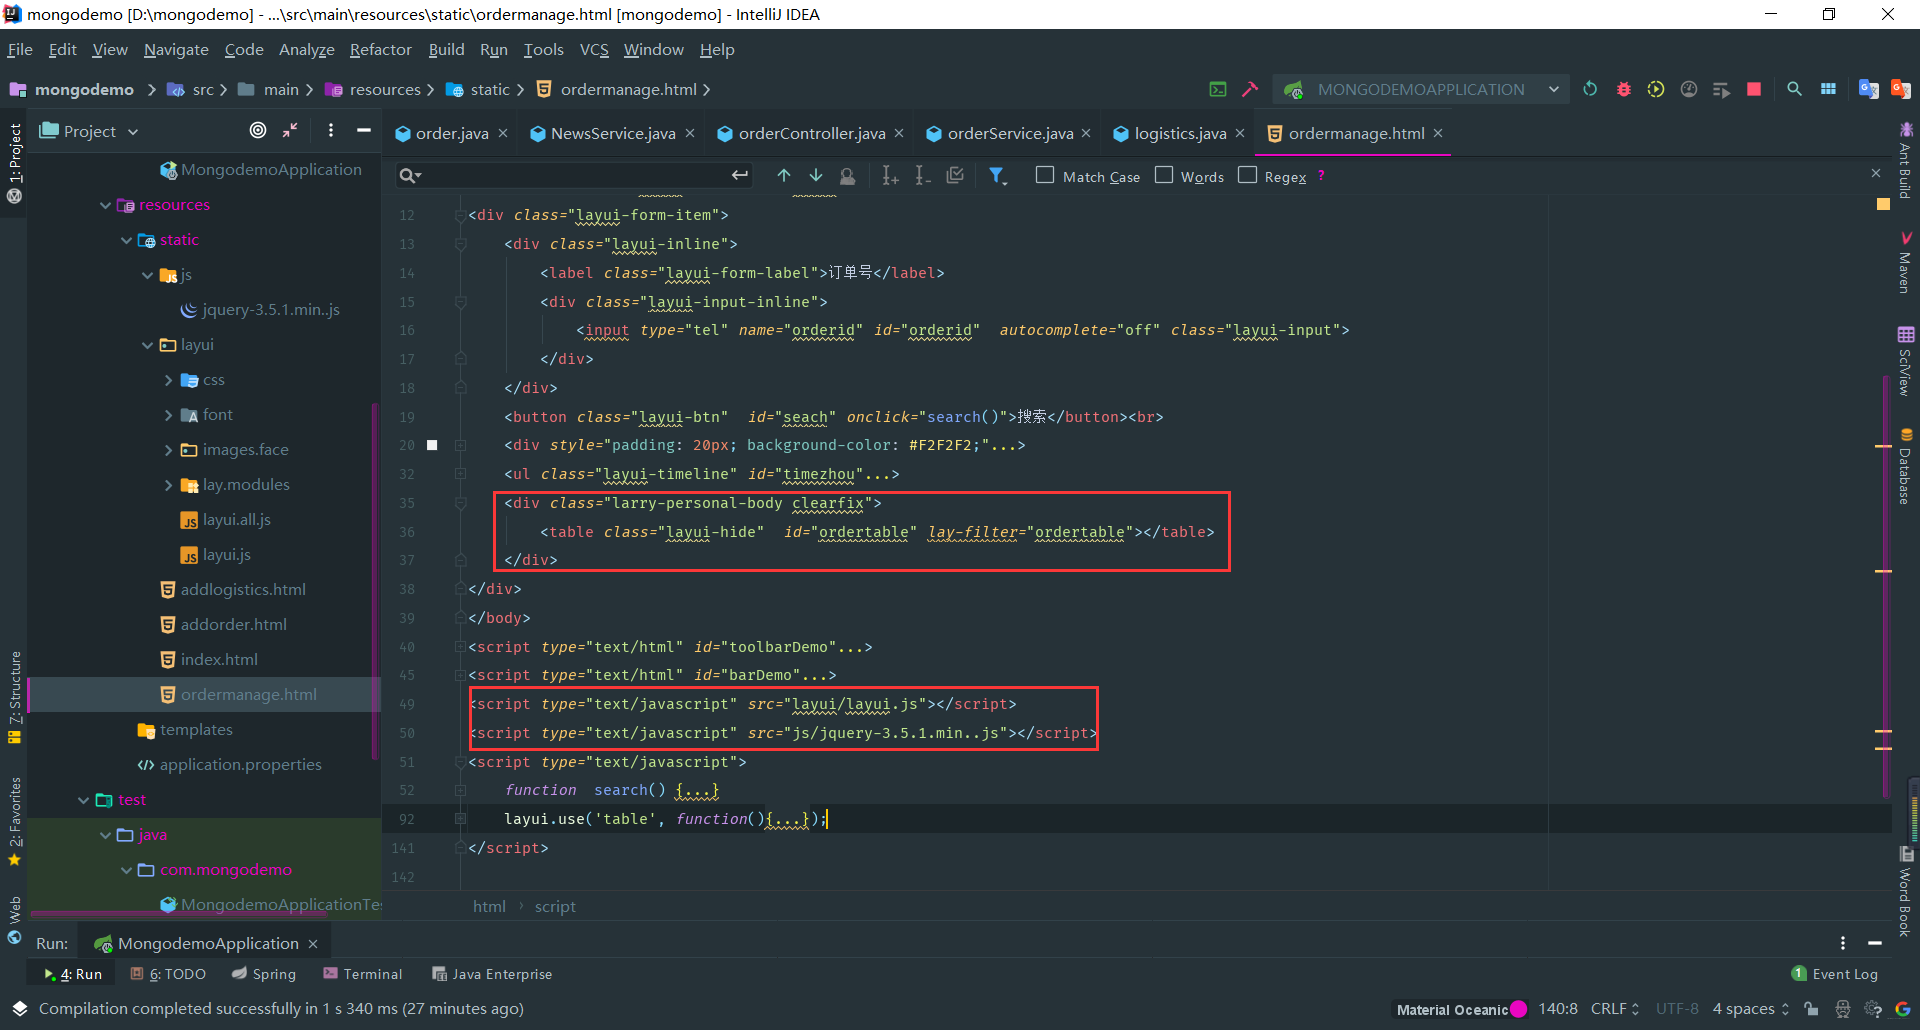Open the Spring tool window
1920x1030 pixels.
264,974
